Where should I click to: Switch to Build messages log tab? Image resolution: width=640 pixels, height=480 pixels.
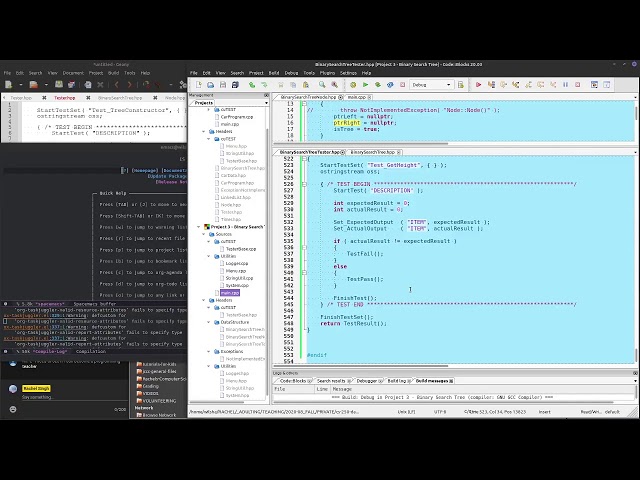pos(432,381)
